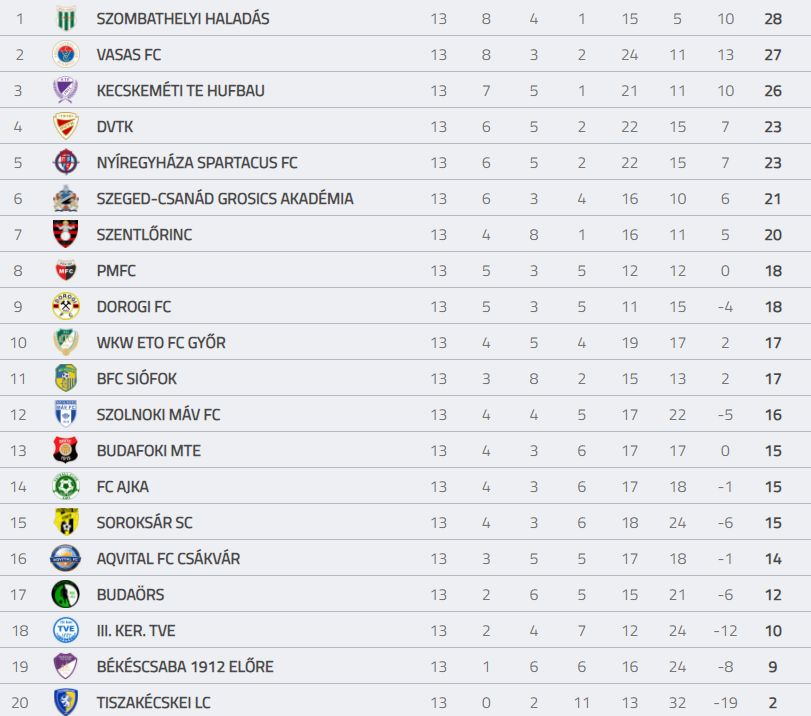Image resolution: width=811 pixels, height=716 pixels.
Task: Click the Dorogi FC round emblem
Action: pos(66,306)
